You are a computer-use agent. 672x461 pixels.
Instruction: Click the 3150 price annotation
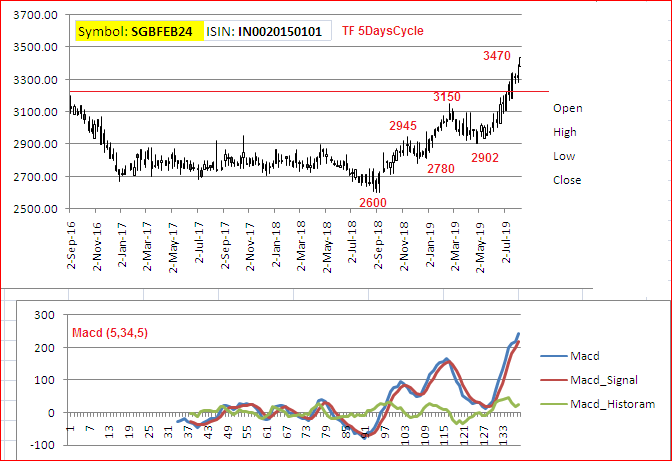pyautogui.click(x=447, y=97)
